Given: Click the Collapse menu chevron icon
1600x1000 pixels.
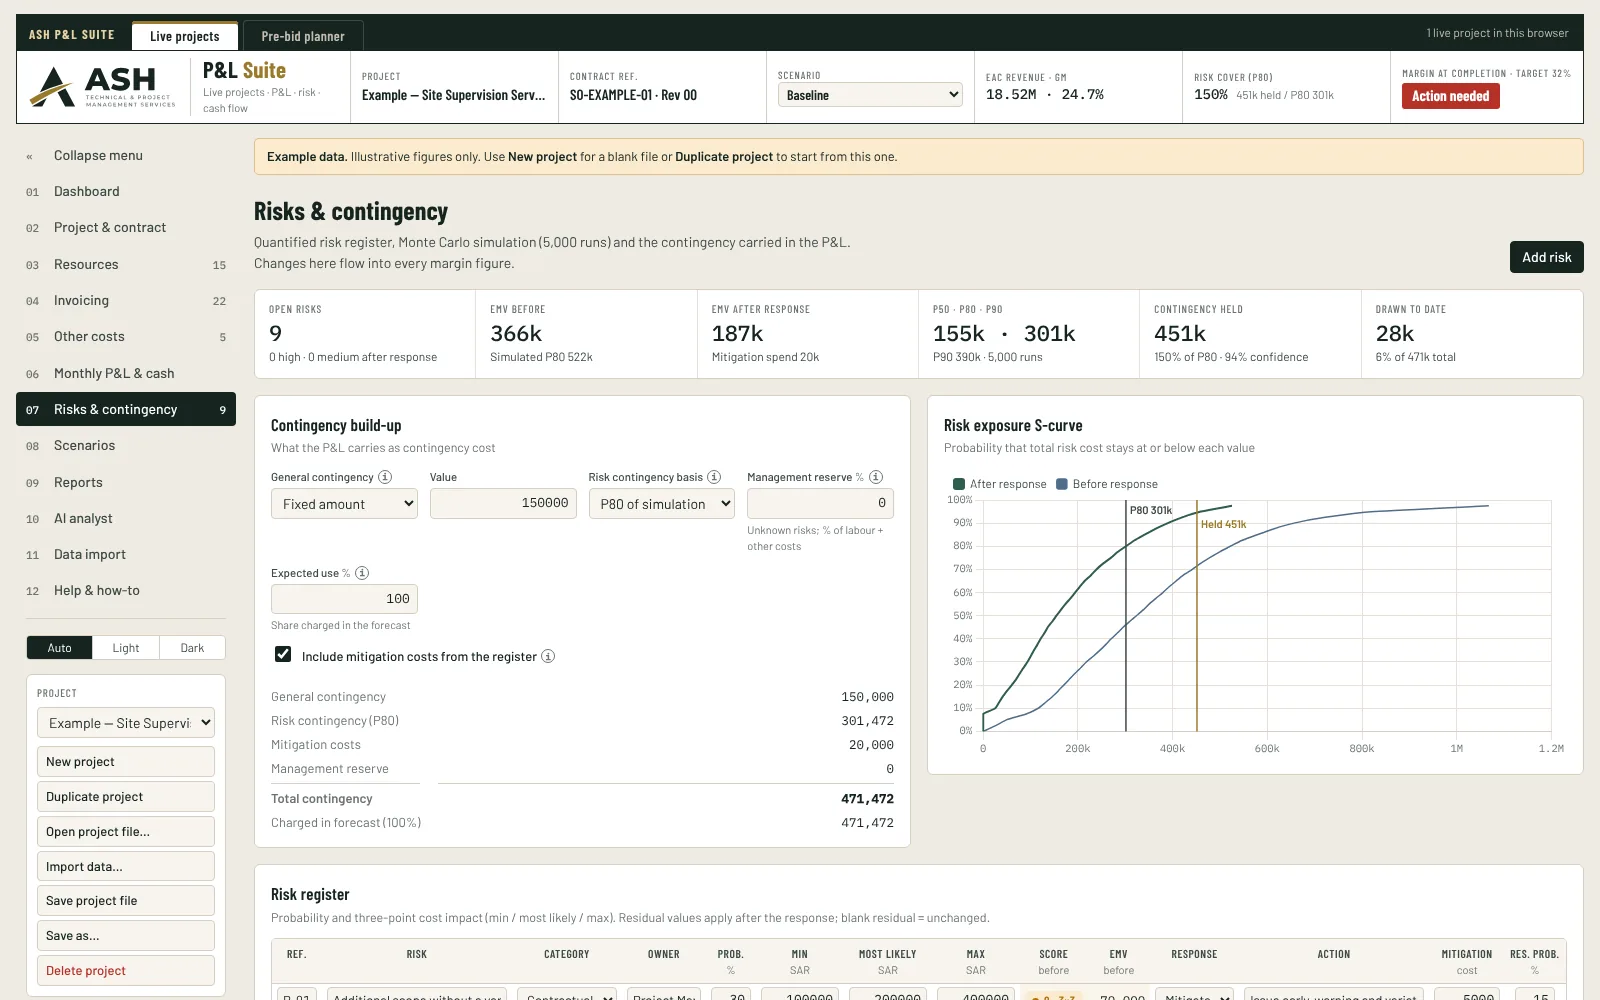Looking at the screenshot, I should [30, 156].
